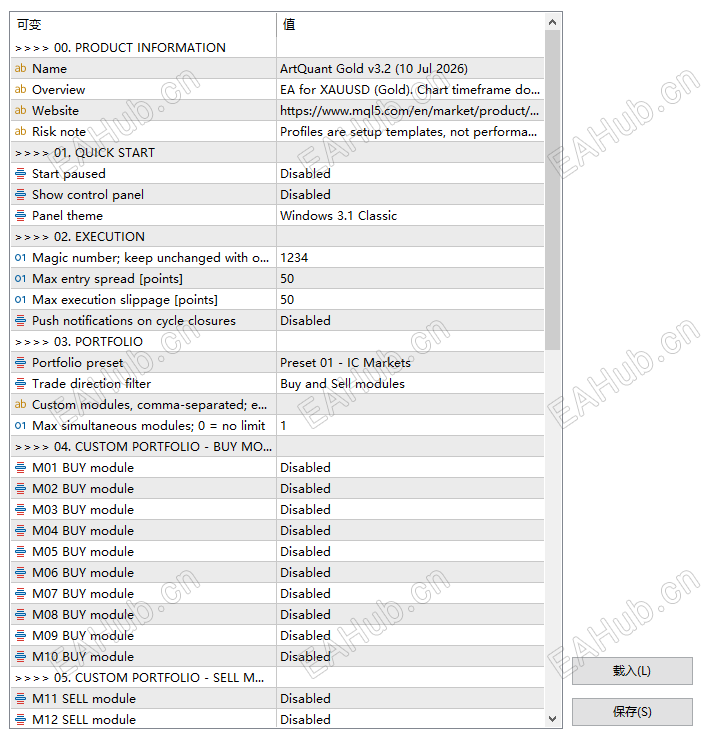Edit the Max simultaneous modules value 1
This screenshot has height=739, width=702.
click(x=410, y=425)
